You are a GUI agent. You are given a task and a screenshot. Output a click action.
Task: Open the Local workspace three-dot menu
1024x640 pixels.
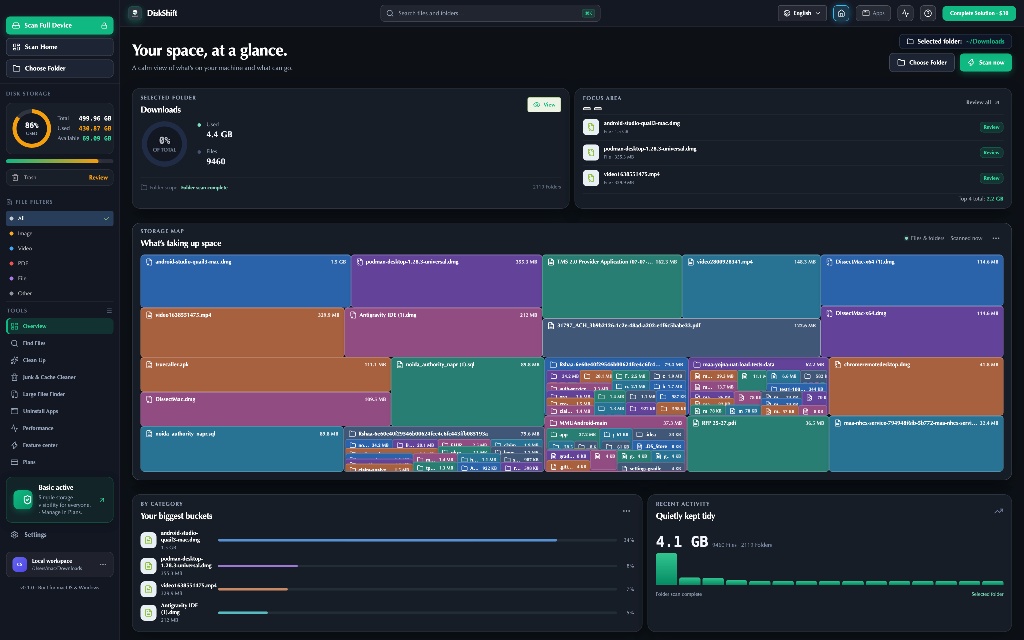(103, 564)
